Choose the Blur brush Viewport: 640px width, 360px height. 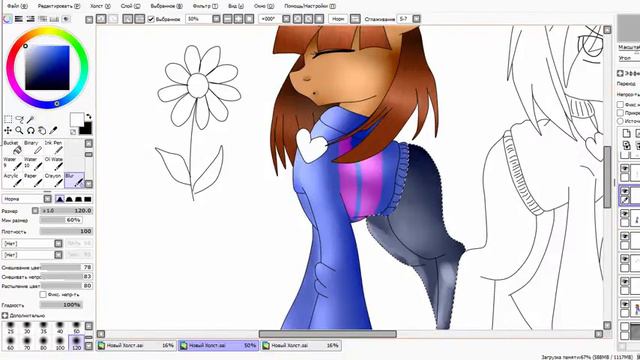click(x=74, y=180)
